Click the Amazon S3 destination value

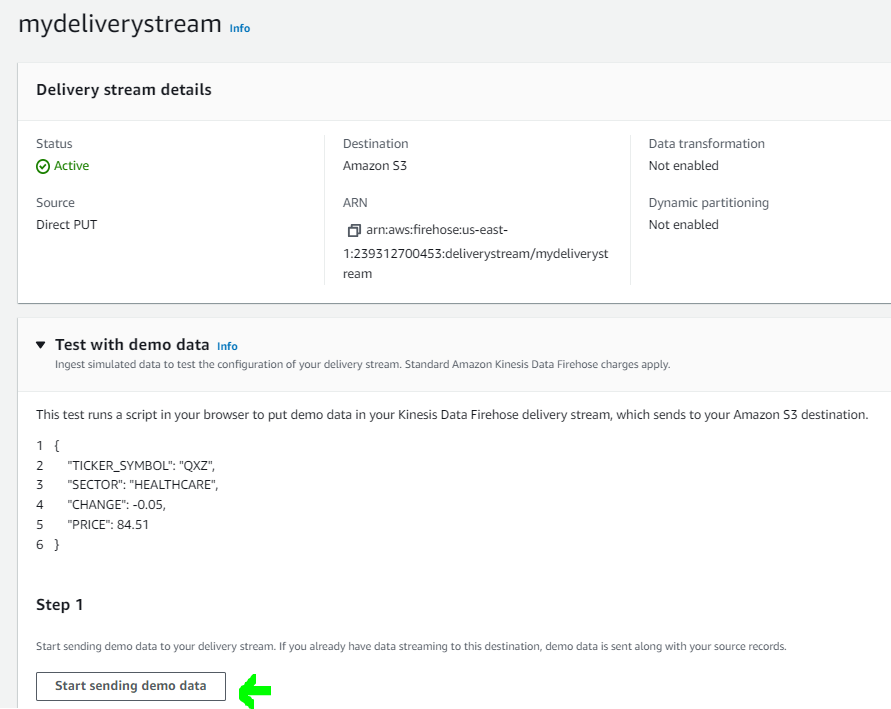pyautogui.click(x=374, y=166)
